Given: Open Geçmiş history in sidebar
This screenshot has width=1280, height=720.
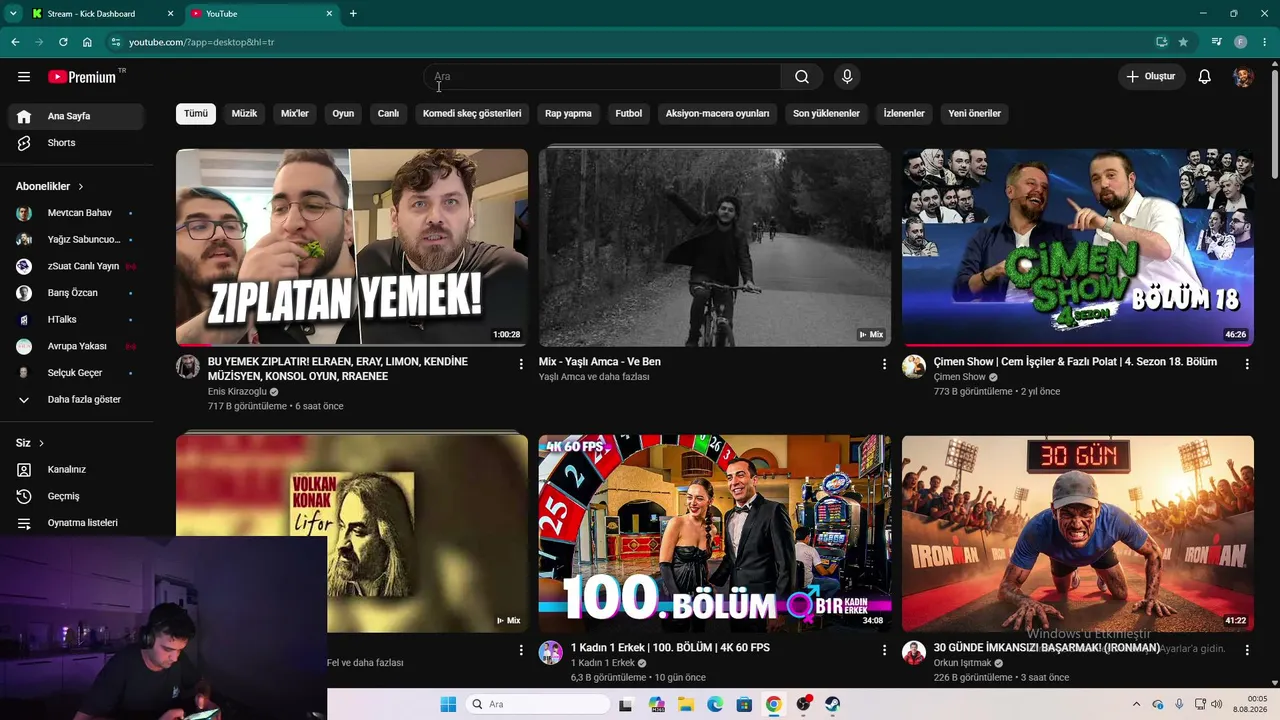Looking at the screenshot, I should pyautogui.click(x=76, y=496).
